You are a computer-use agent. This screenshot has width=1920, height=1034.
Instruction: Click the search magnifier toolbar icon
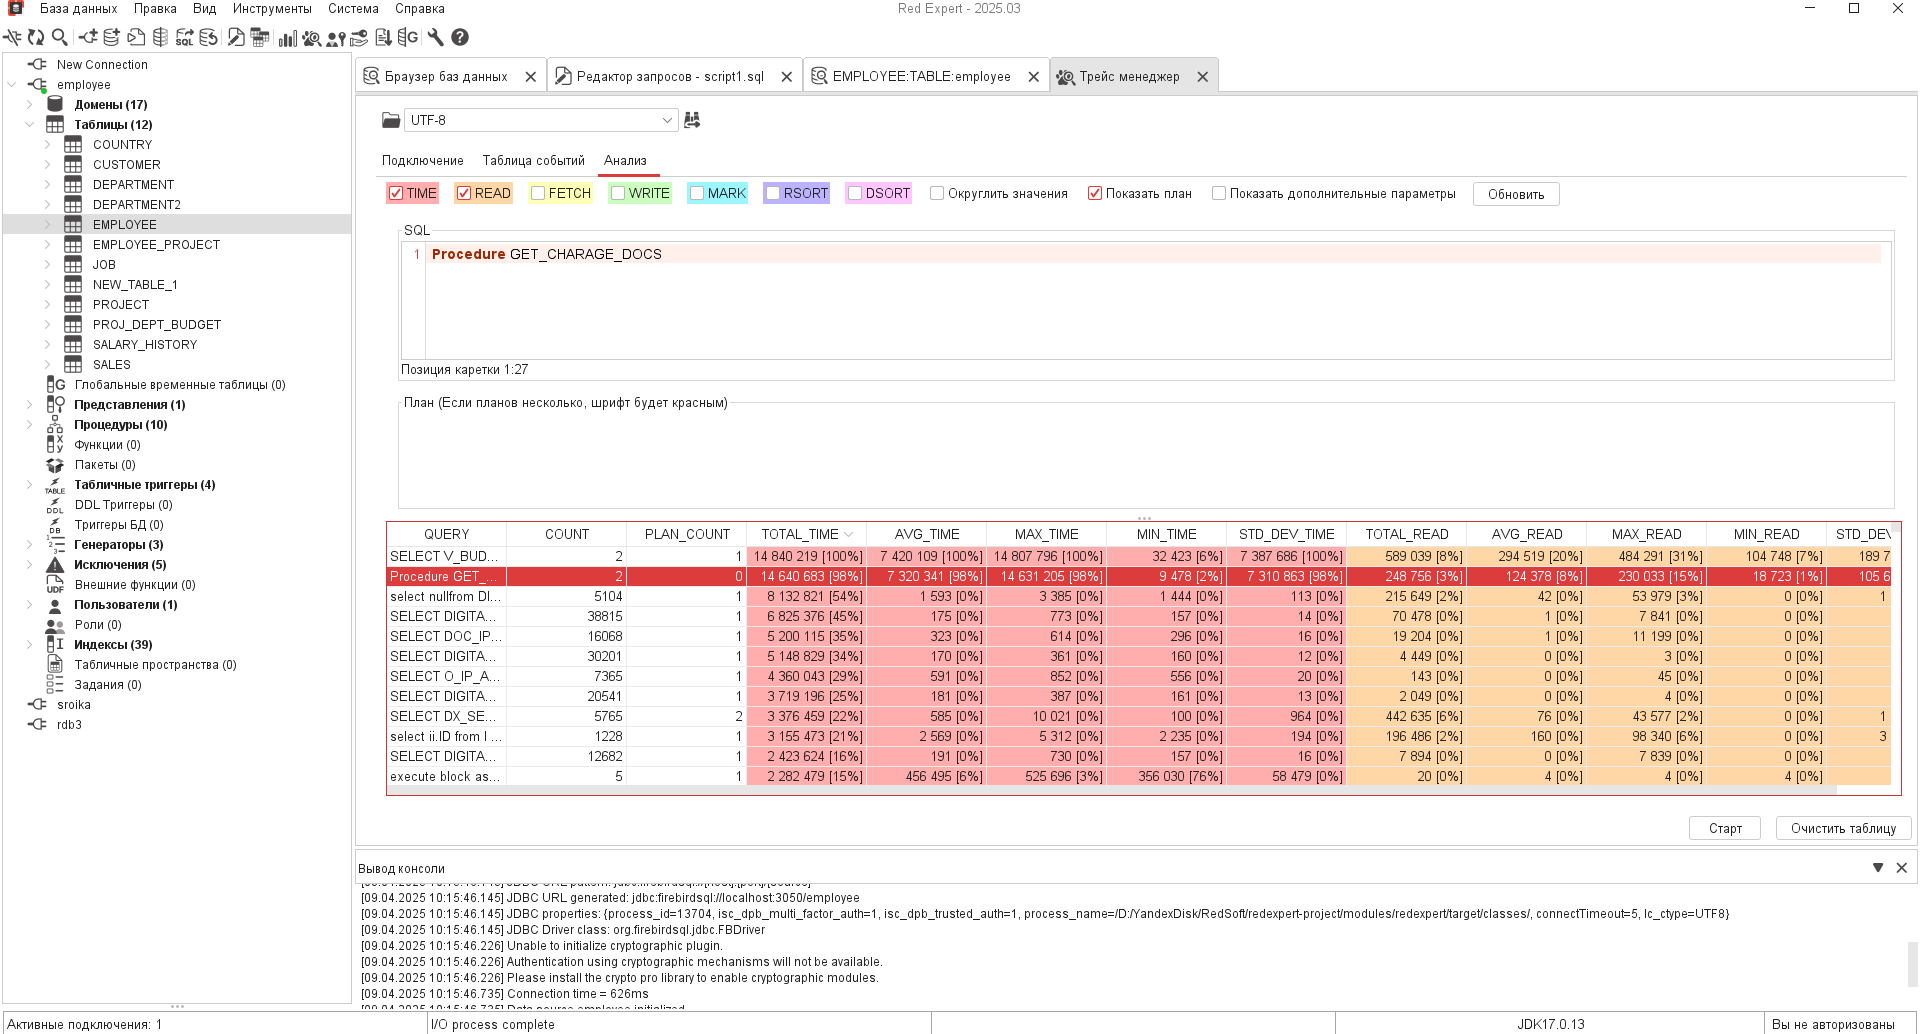tap(60, 37)
